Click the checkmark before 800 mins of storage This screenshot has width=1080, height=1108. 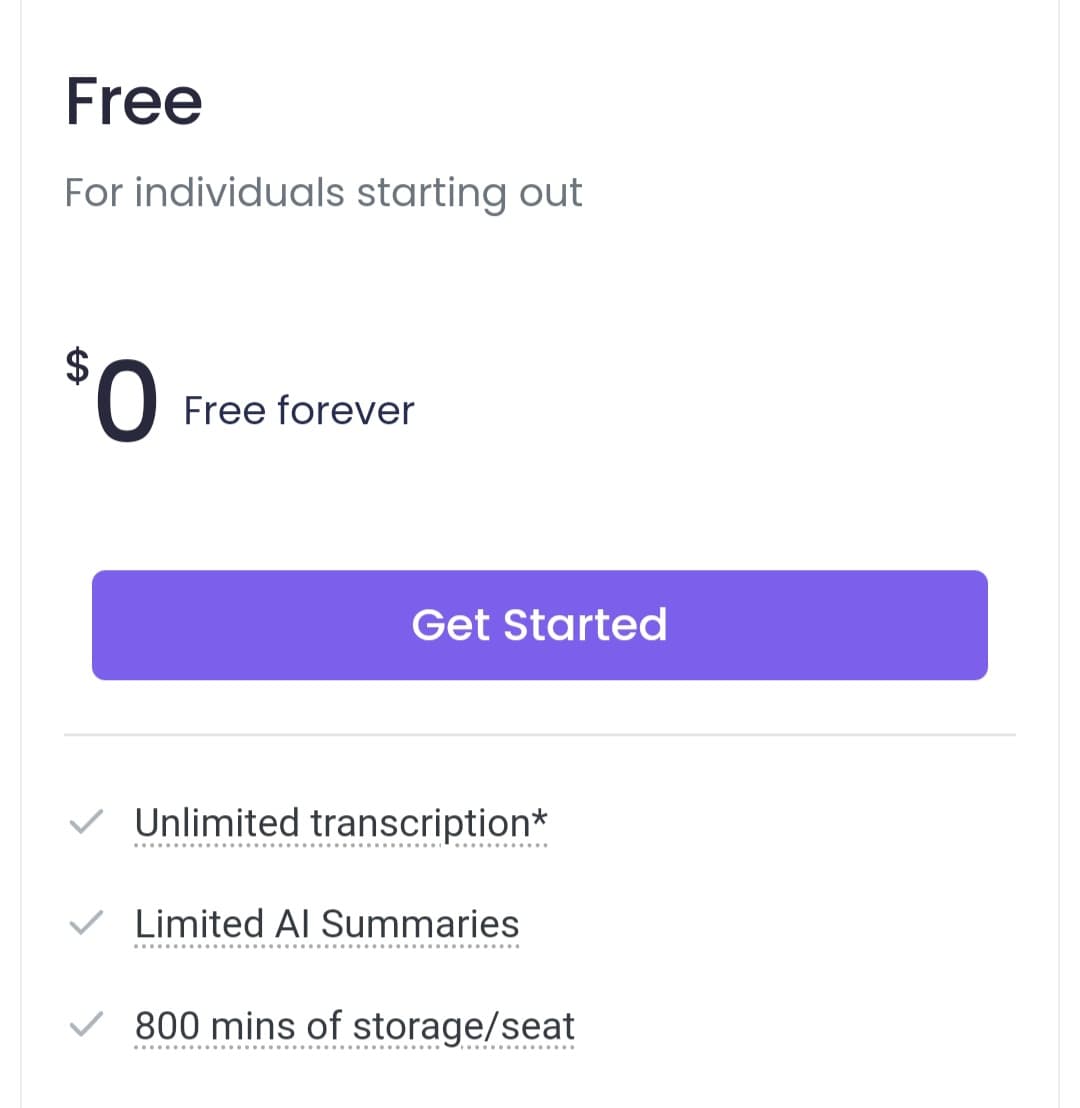88,1025
